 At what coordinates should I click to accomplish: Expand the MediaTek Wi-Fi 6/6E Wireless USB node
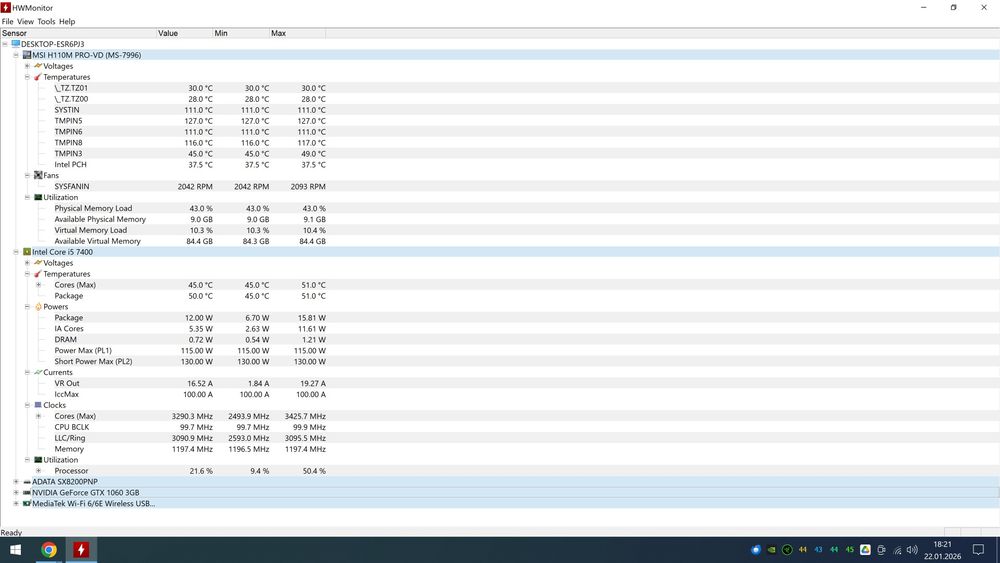click(16, 504)
